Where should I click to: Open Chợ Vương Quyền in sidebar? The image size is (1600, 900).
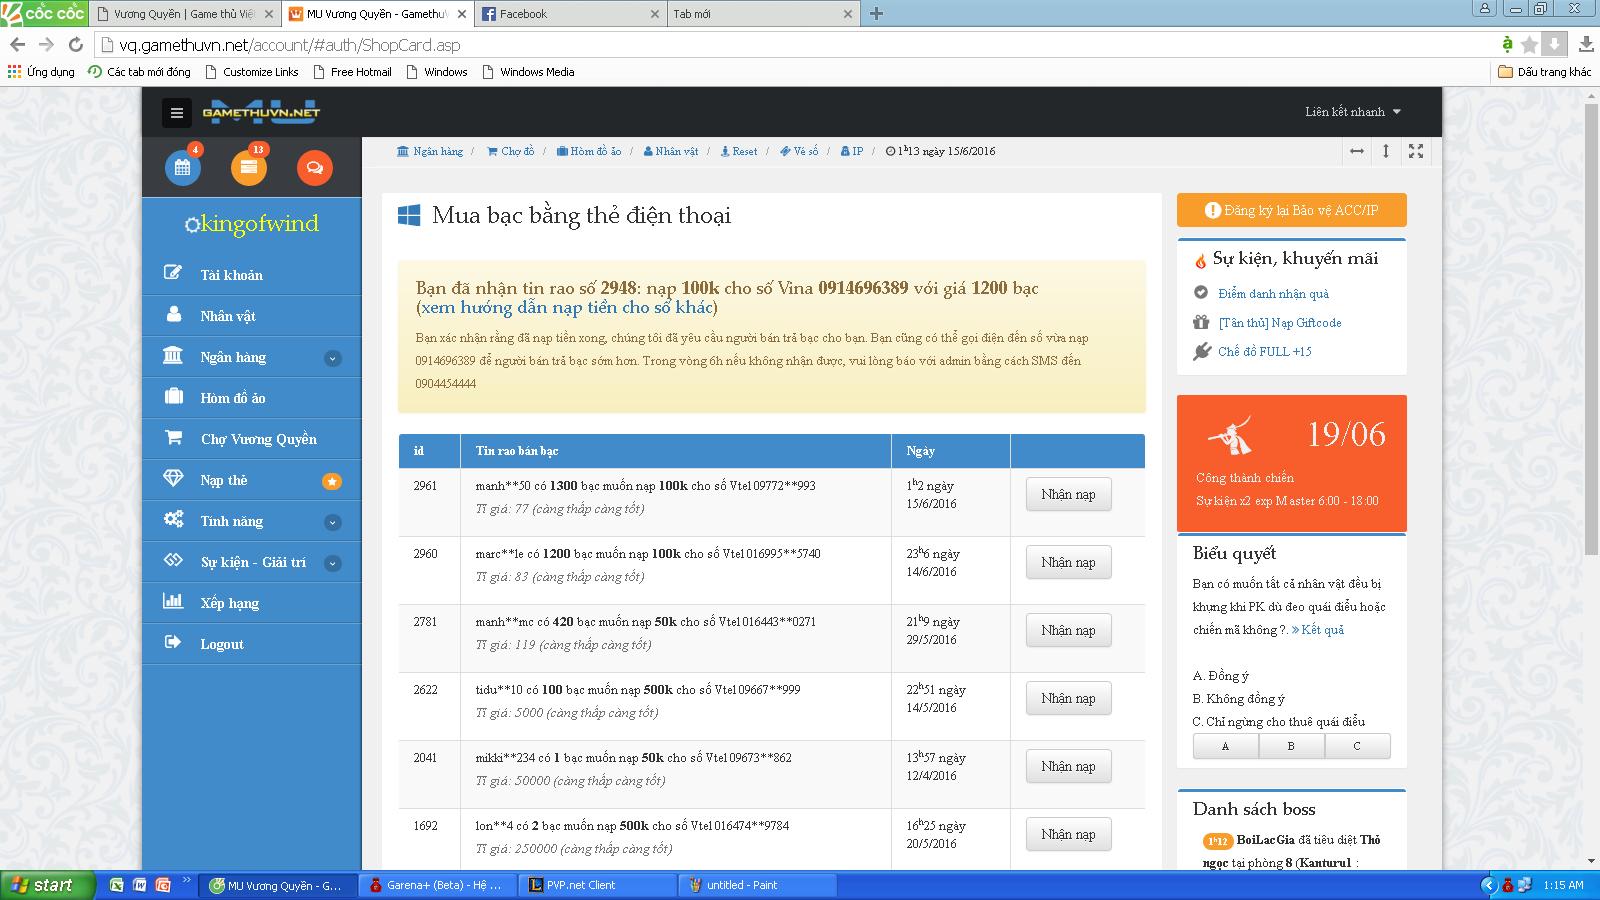tap(258, 439)
